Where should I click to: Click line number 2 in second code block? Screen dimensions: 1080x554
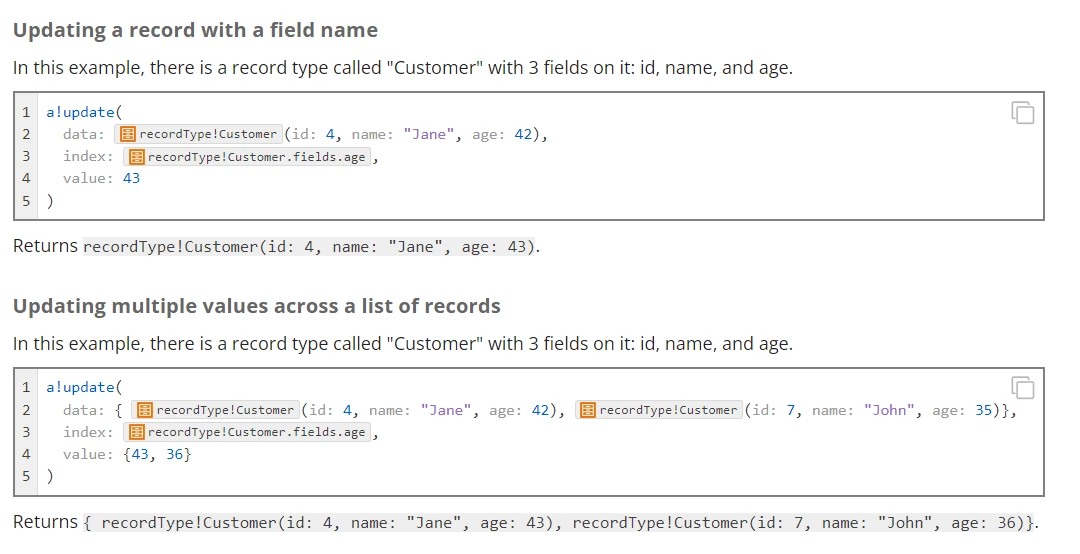click(26, 410)
